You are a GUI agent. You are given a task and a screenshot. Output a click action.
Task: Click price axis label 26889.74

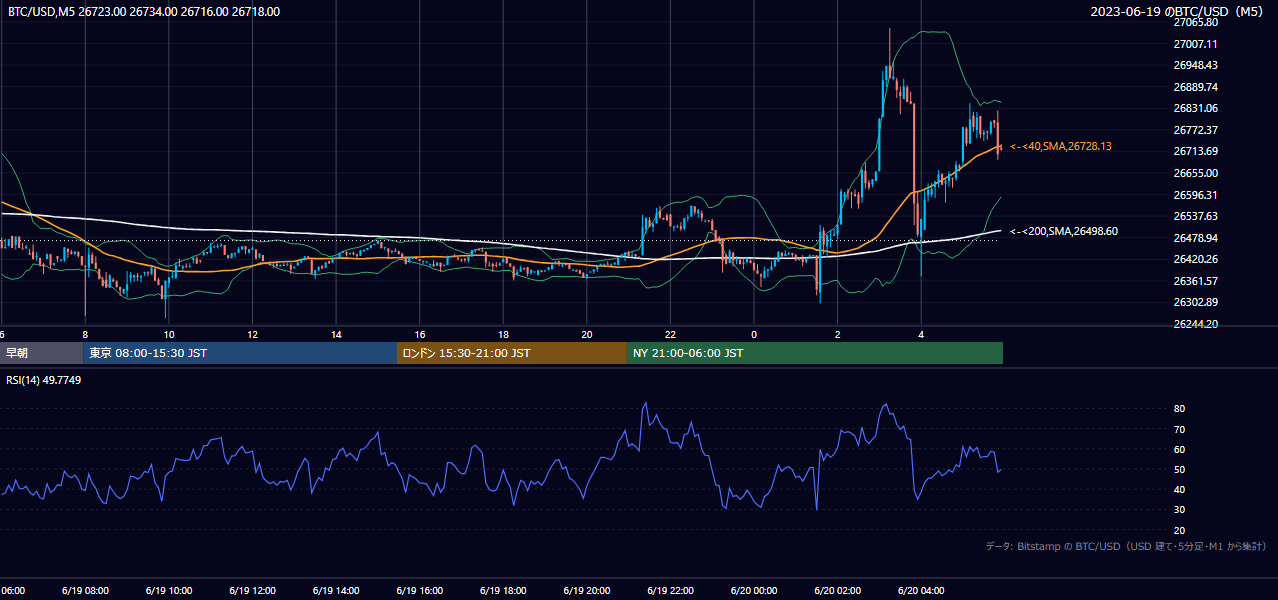[x=1195, y=87]
